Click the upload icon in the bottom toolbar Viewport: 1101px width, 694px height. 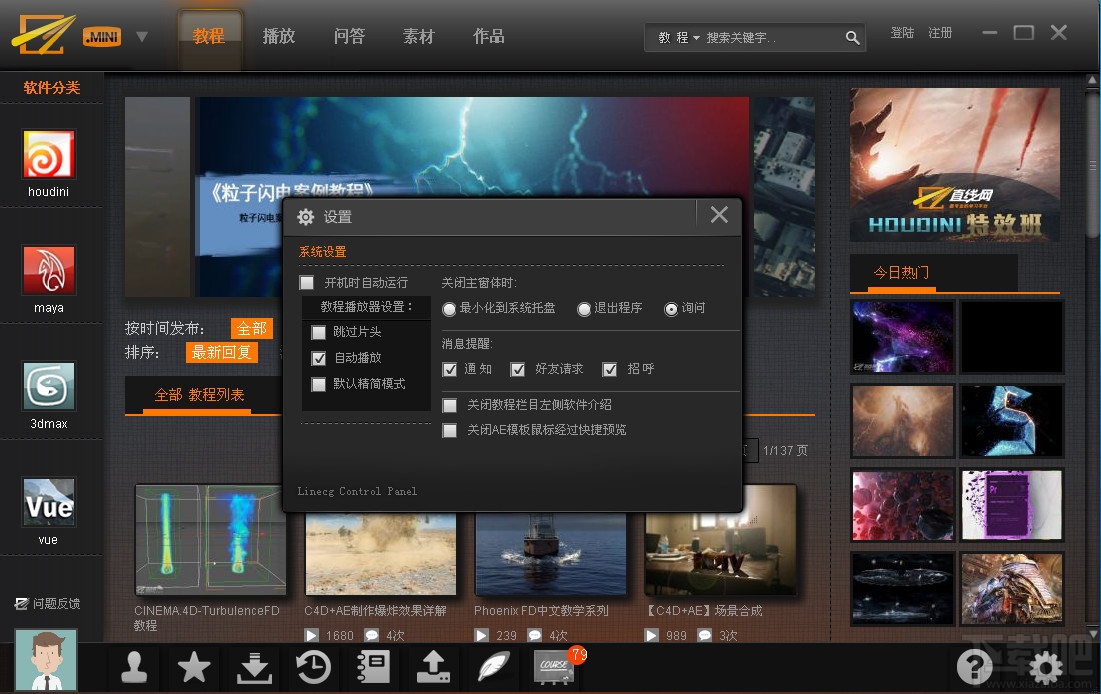click(433, 667)
